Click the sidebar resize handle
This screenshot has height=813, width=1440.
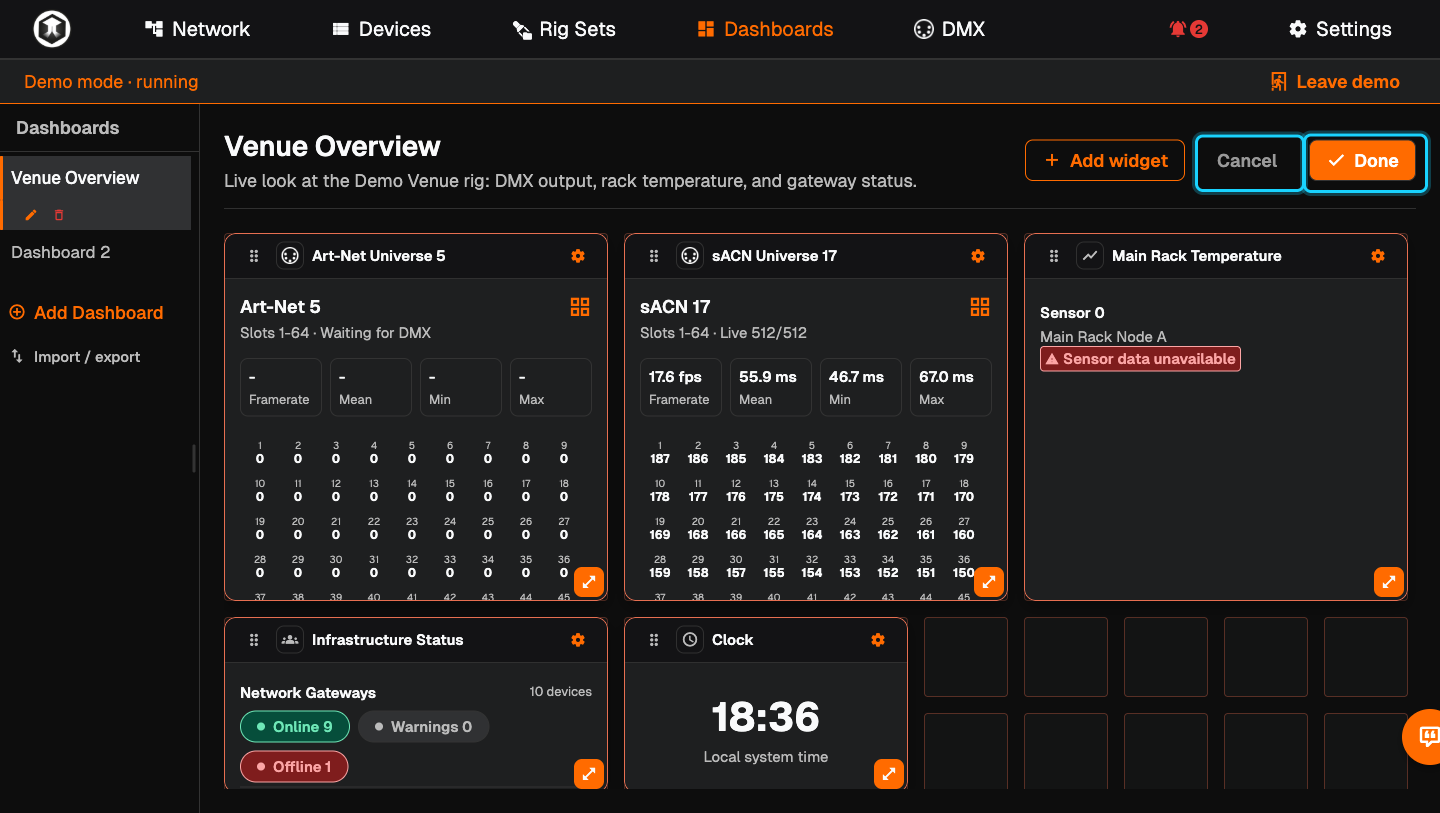(x=194, y=458)
